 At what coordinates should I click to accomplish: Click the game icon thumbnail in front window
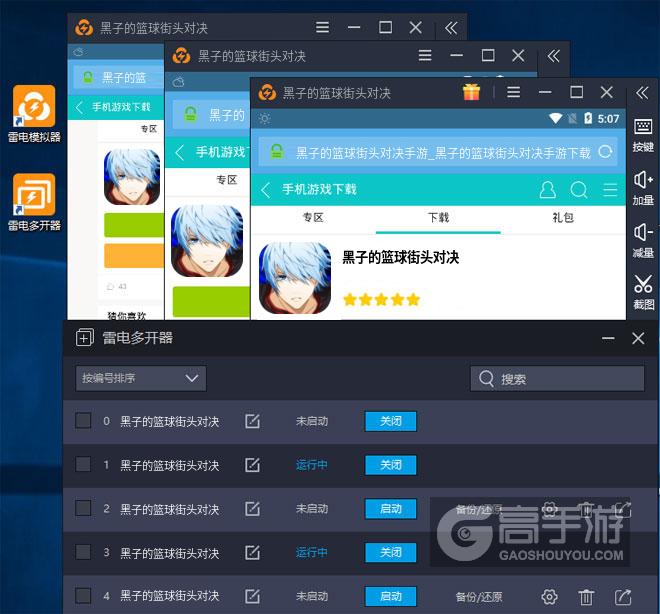[295, 278]
